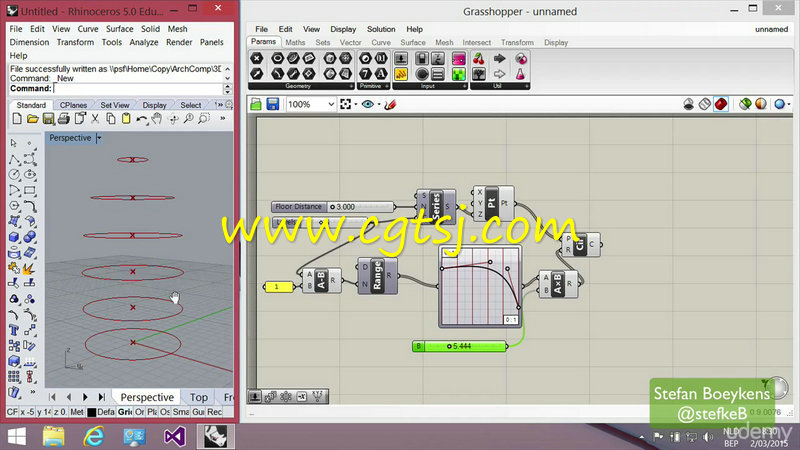Click the Rhino Print icon
The width and height of the screenshot is (800, 450).
click(x=64, y=119)
